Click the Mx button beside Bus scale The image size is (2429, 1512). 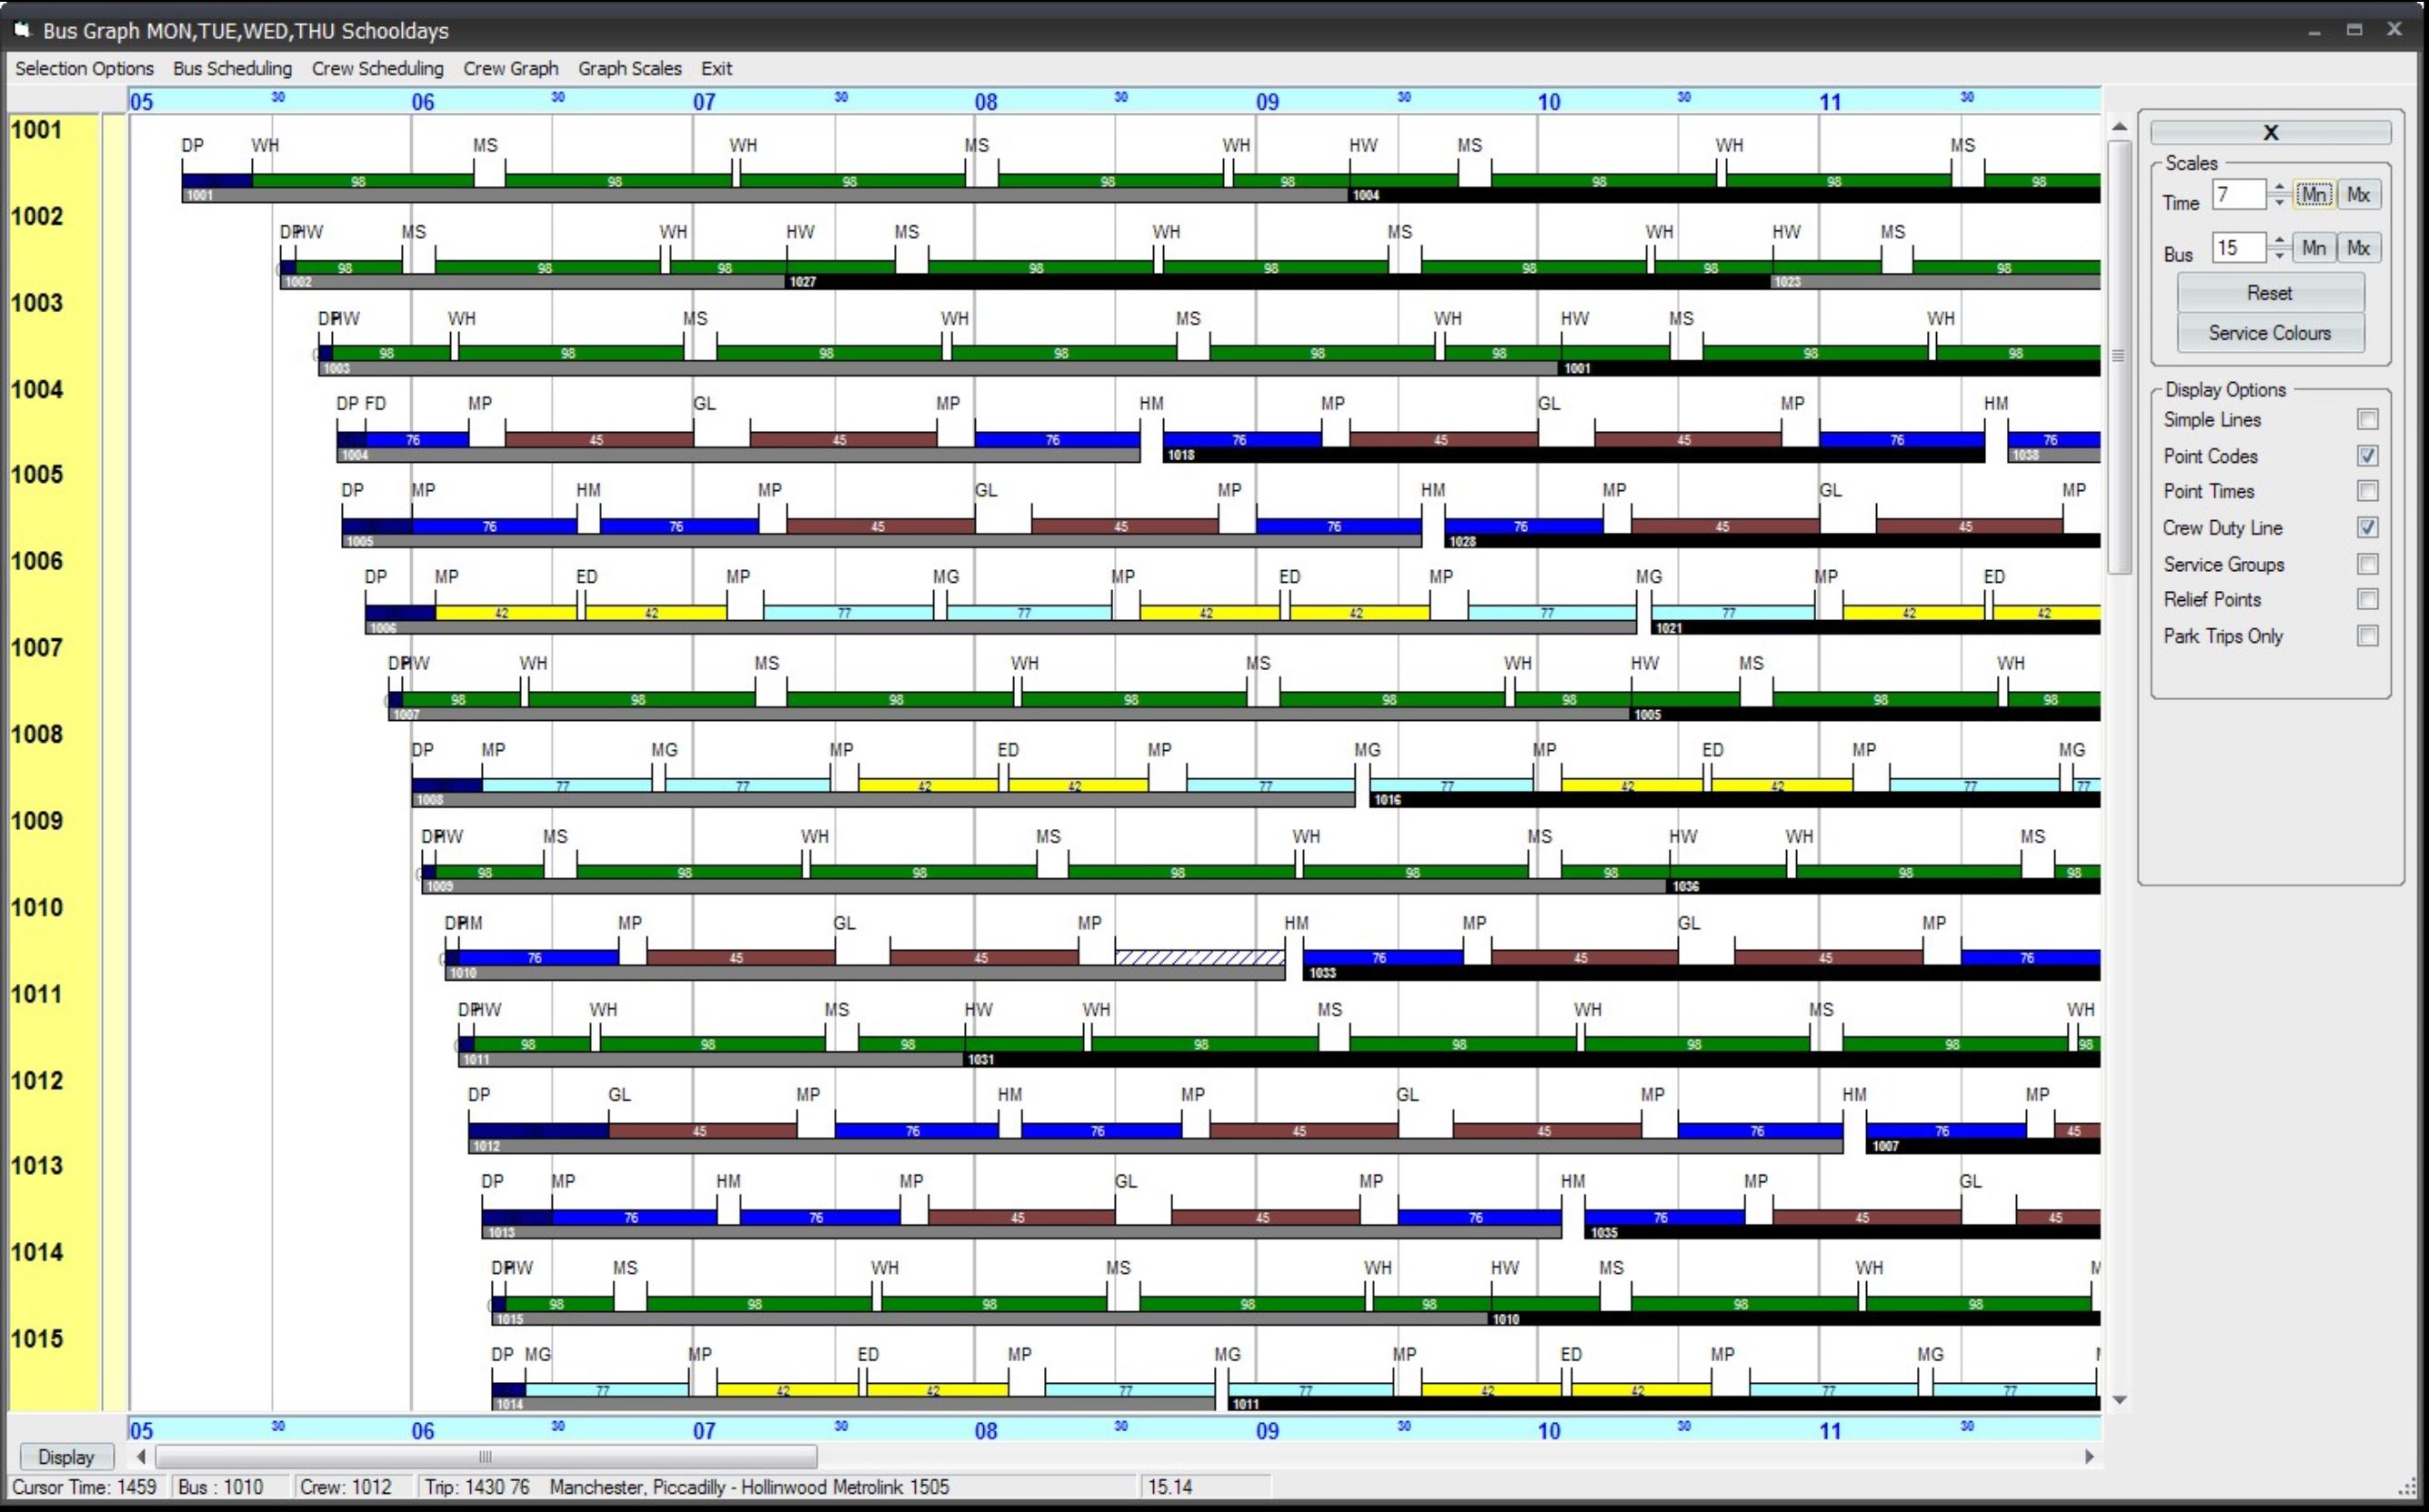point(2359,247)
